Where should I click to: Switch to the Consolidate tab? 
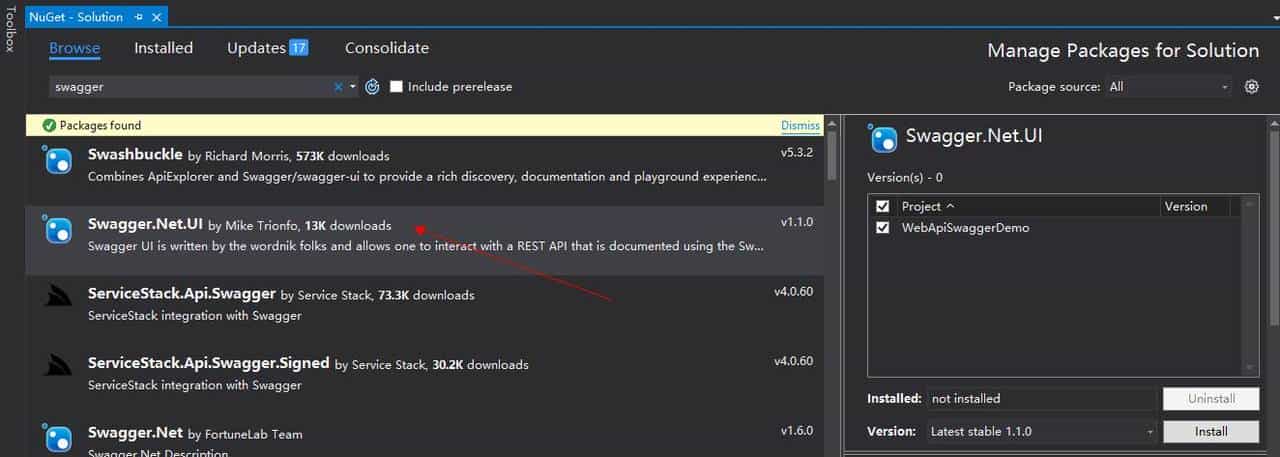coord(387,48)
